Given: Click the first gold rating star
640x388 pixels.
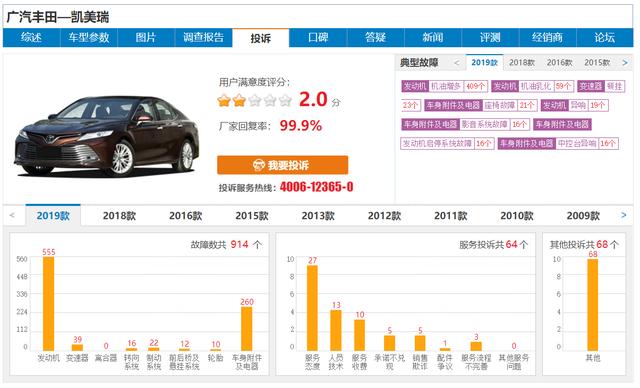Looking at the screenshot, I should 224,100.
